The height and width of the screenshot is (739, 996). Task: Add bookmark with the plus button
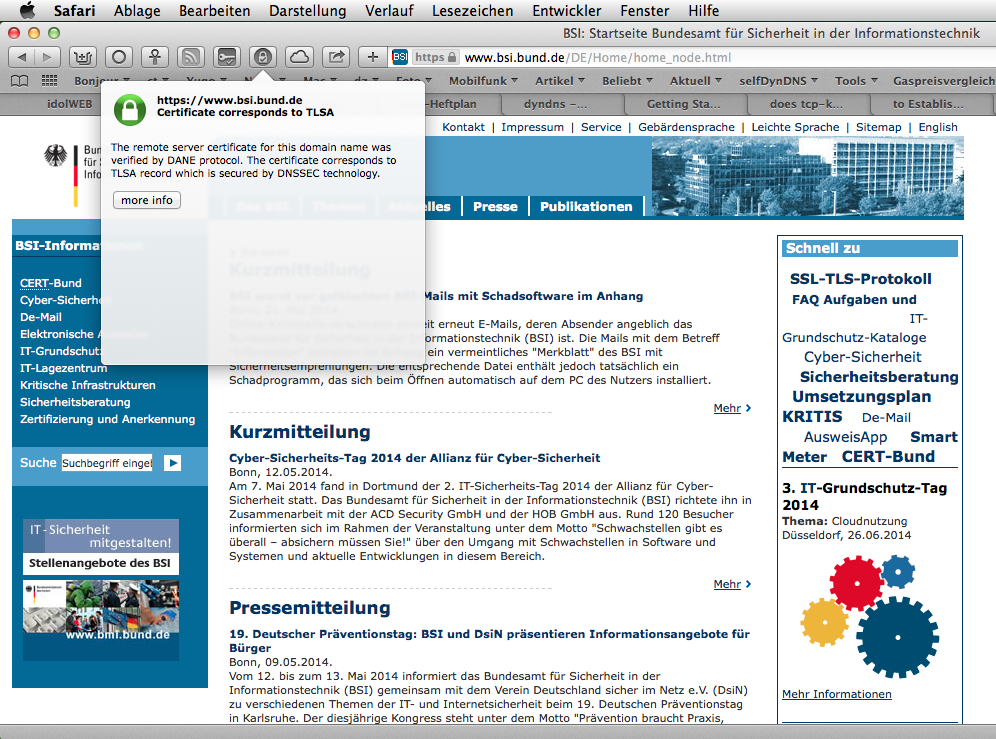click(x=372, y=57)
